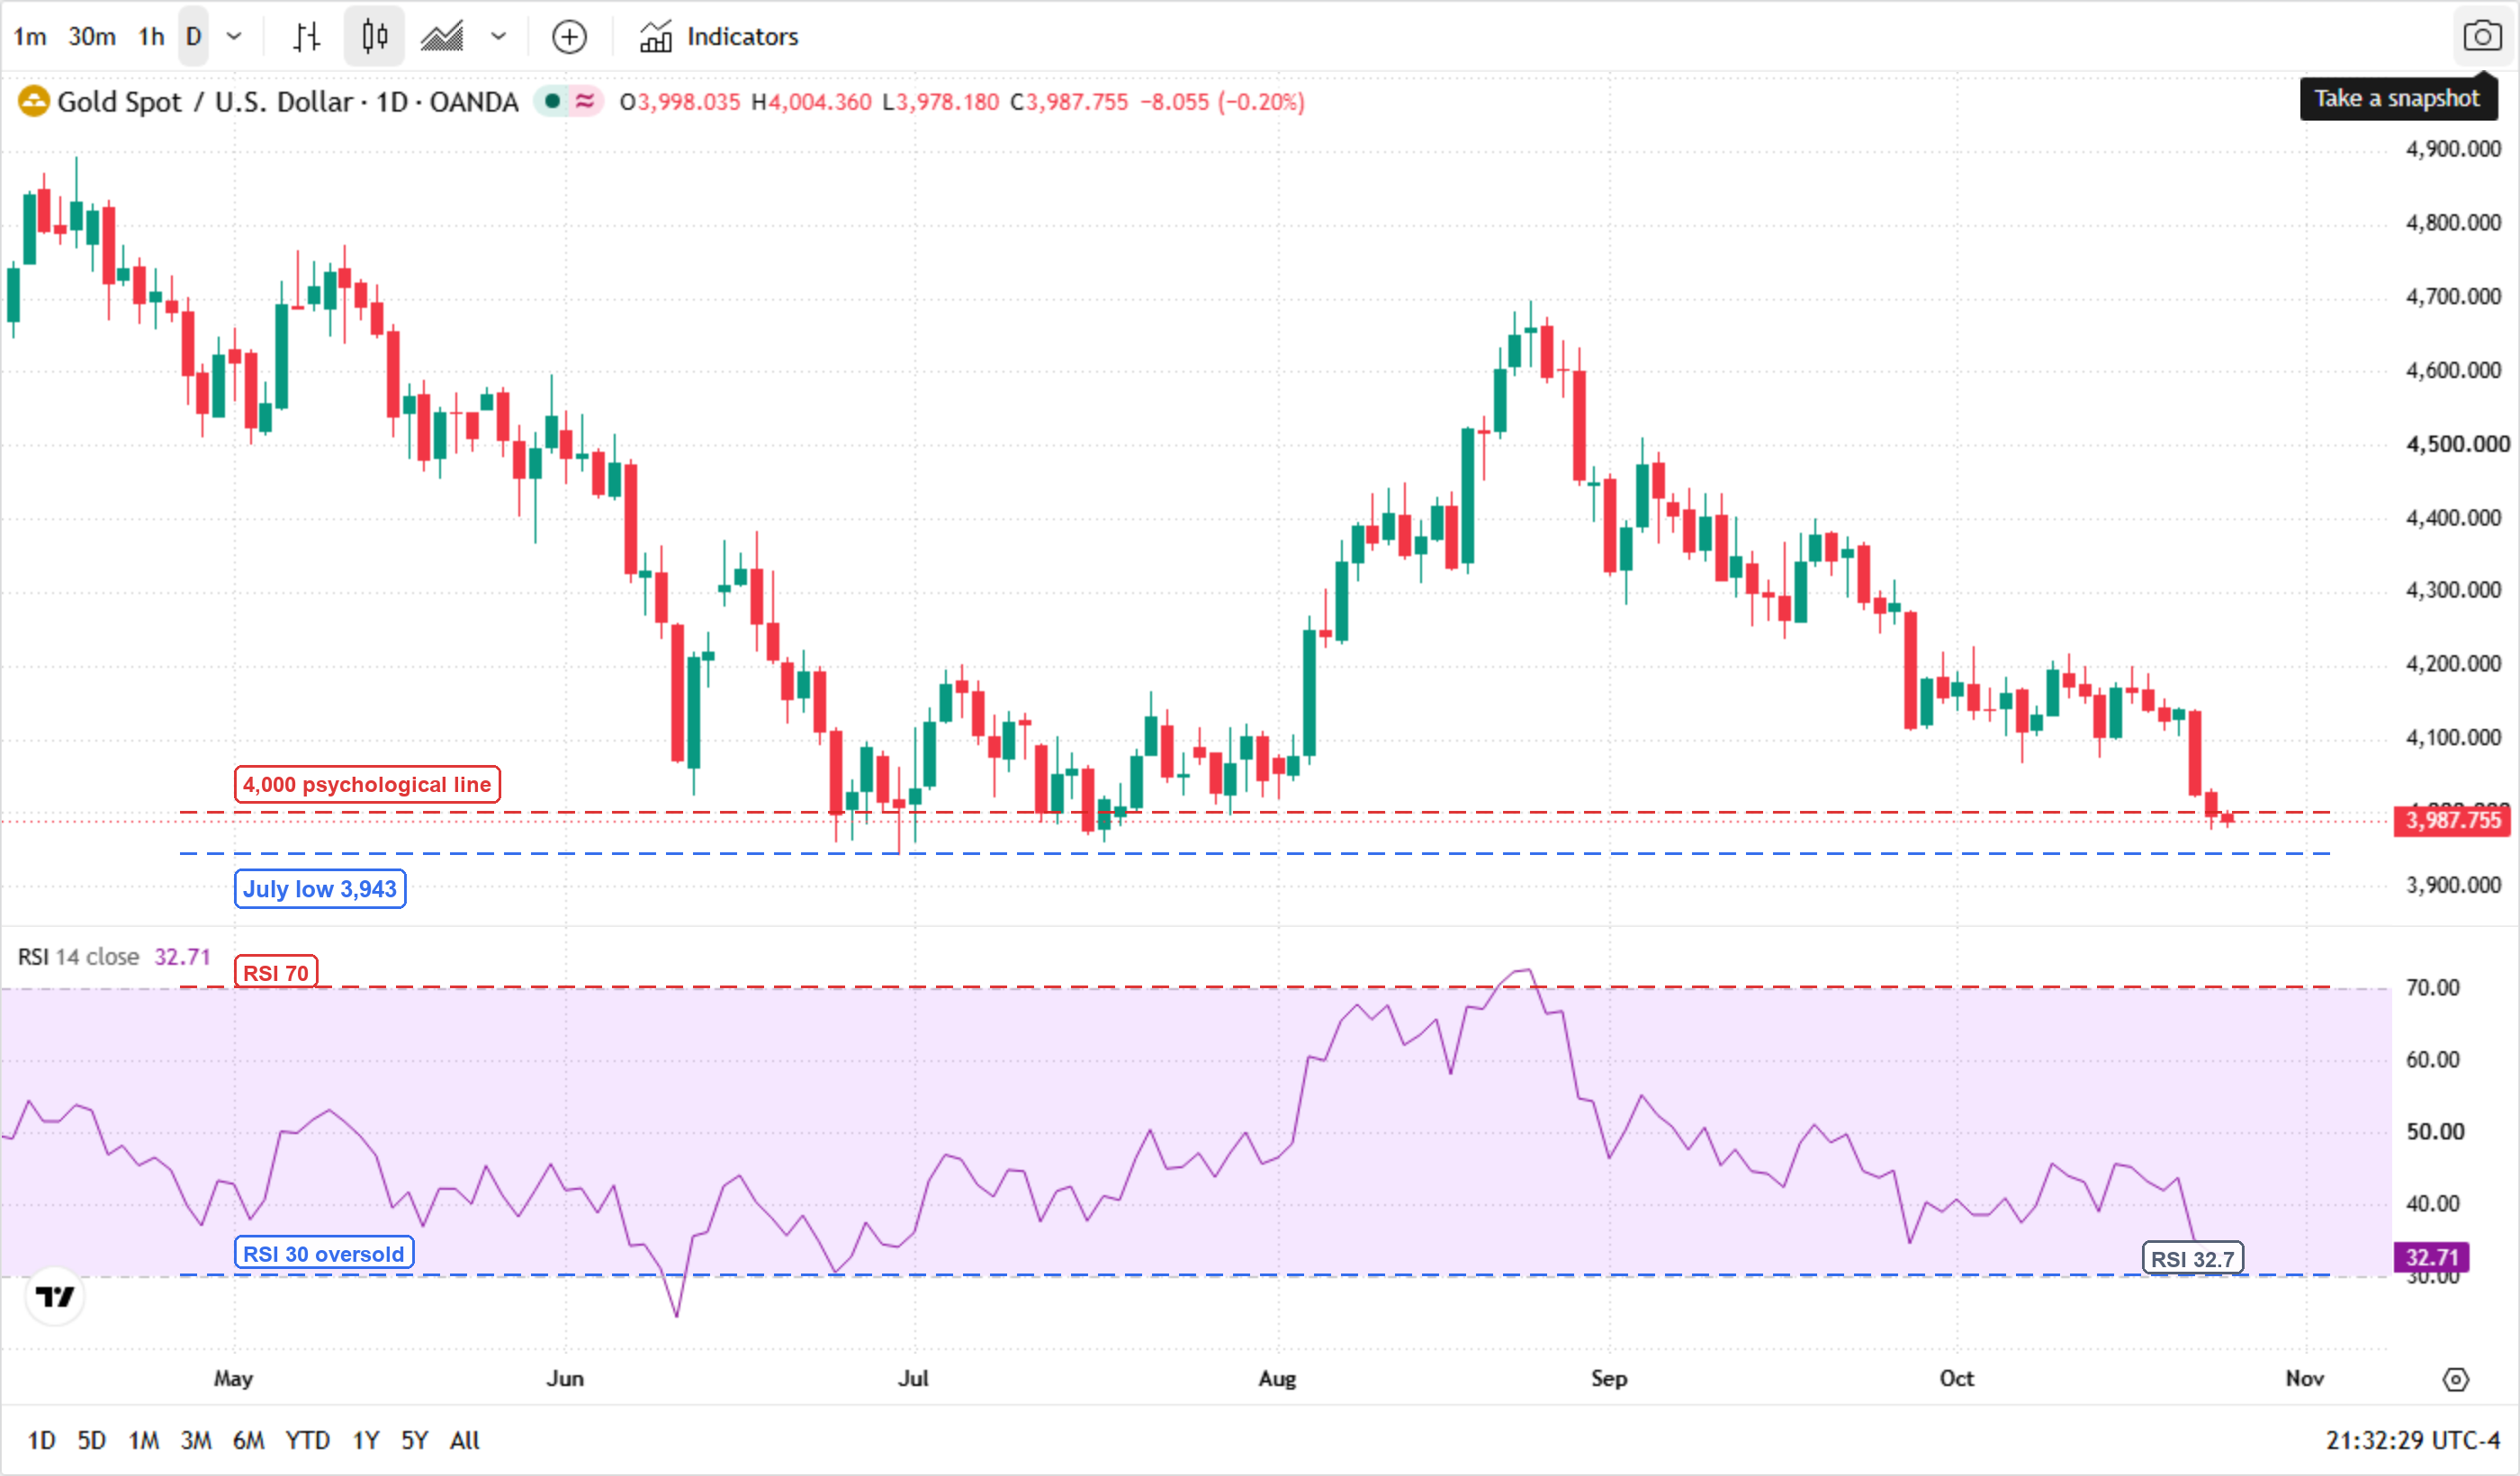Switch to the 30m interval
The image size is (2520, 1476).
(91, 37)
